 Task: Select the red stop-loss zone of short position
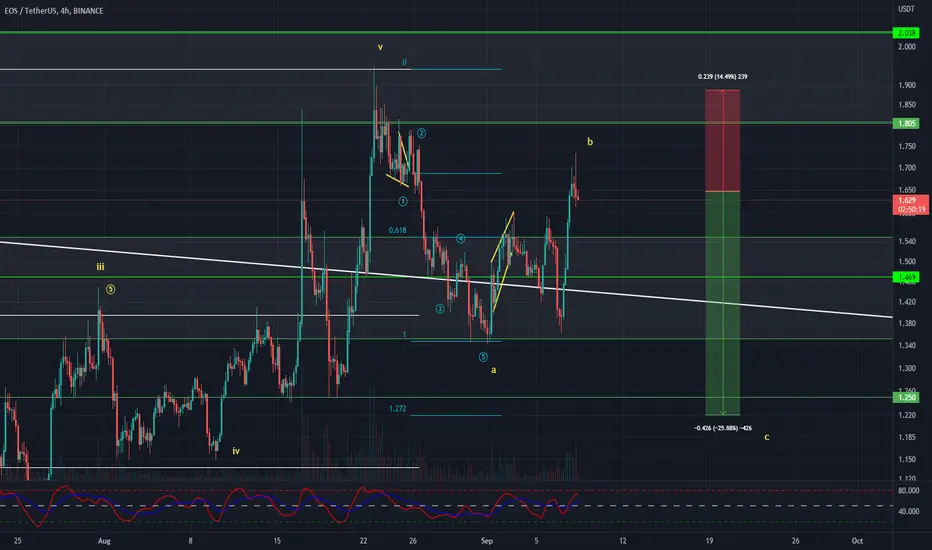(723, 141)
